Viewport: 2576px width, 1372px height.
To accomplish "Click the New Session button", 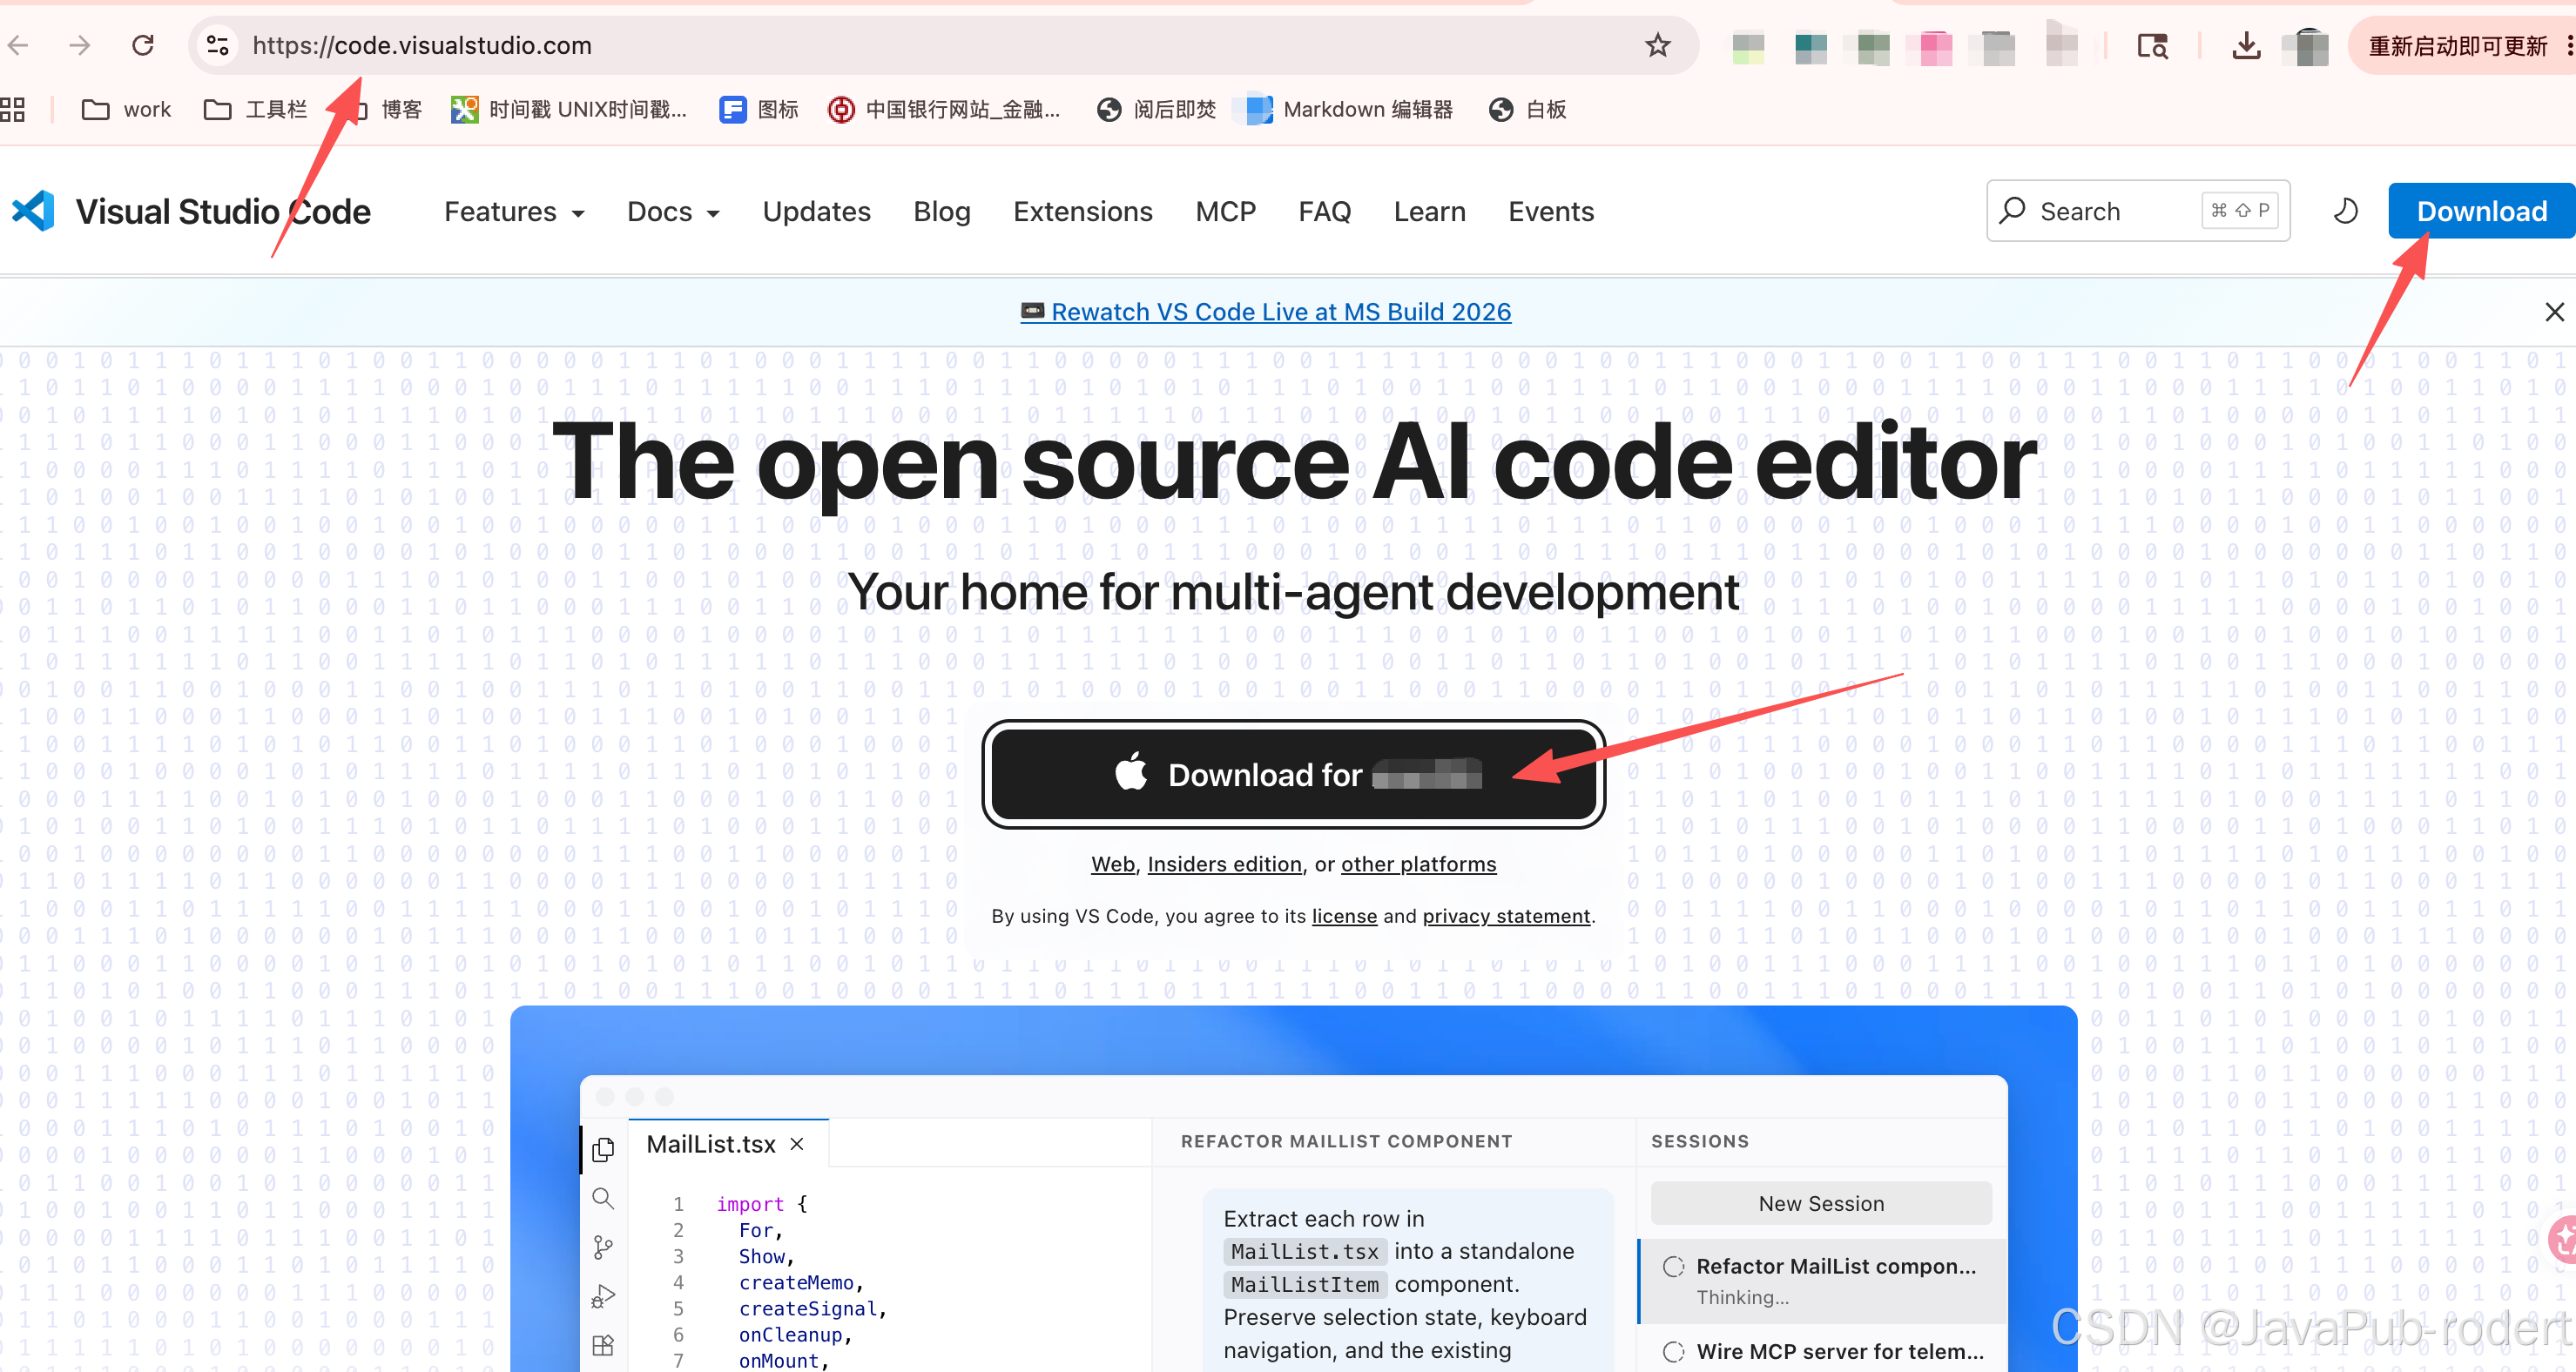I will point(1821,1204).
